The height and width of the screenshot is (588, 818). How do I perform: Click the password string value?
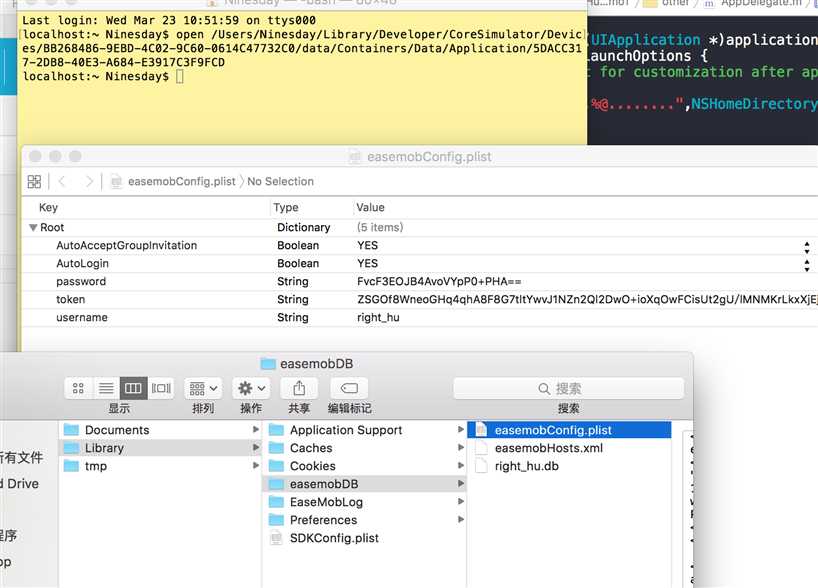coord(439,282)
